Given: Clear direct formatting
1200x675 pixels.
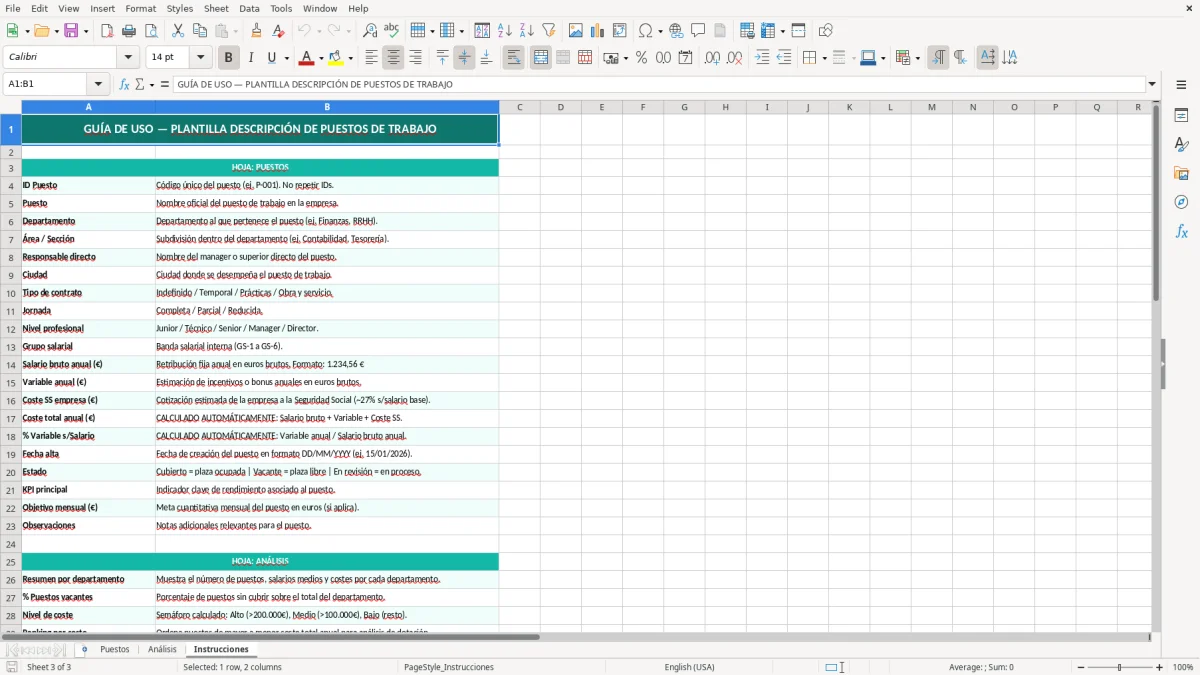Looking at the screenshot, I should 279,31.
